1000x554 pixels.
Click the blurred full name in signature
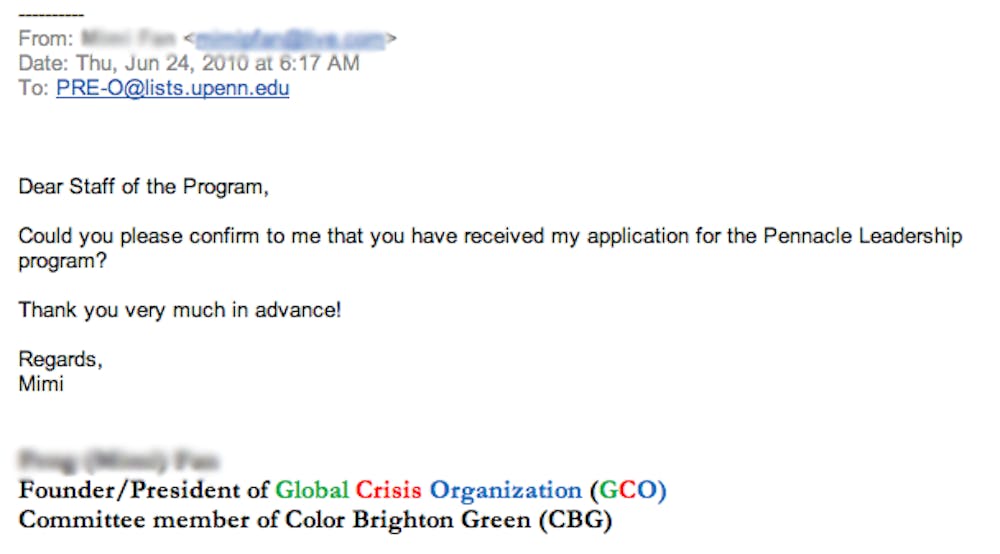pos(119,462)
